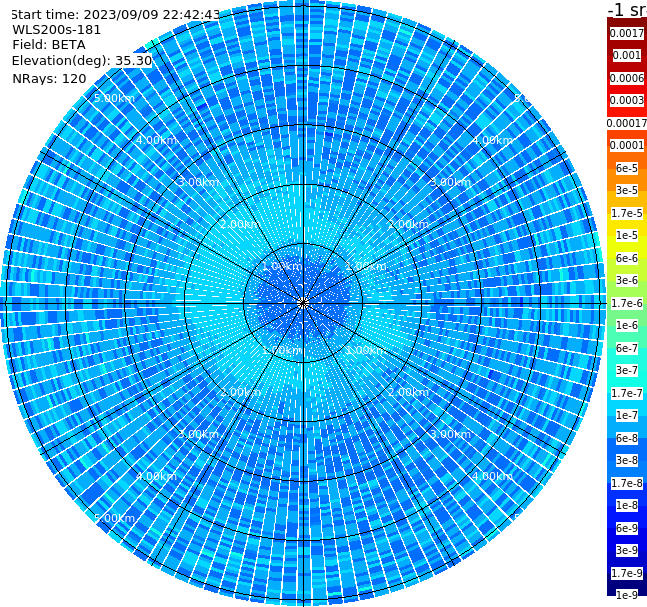Click the 3e-8 colorbar label
647x607 pixels.
(x=627, y=461)
